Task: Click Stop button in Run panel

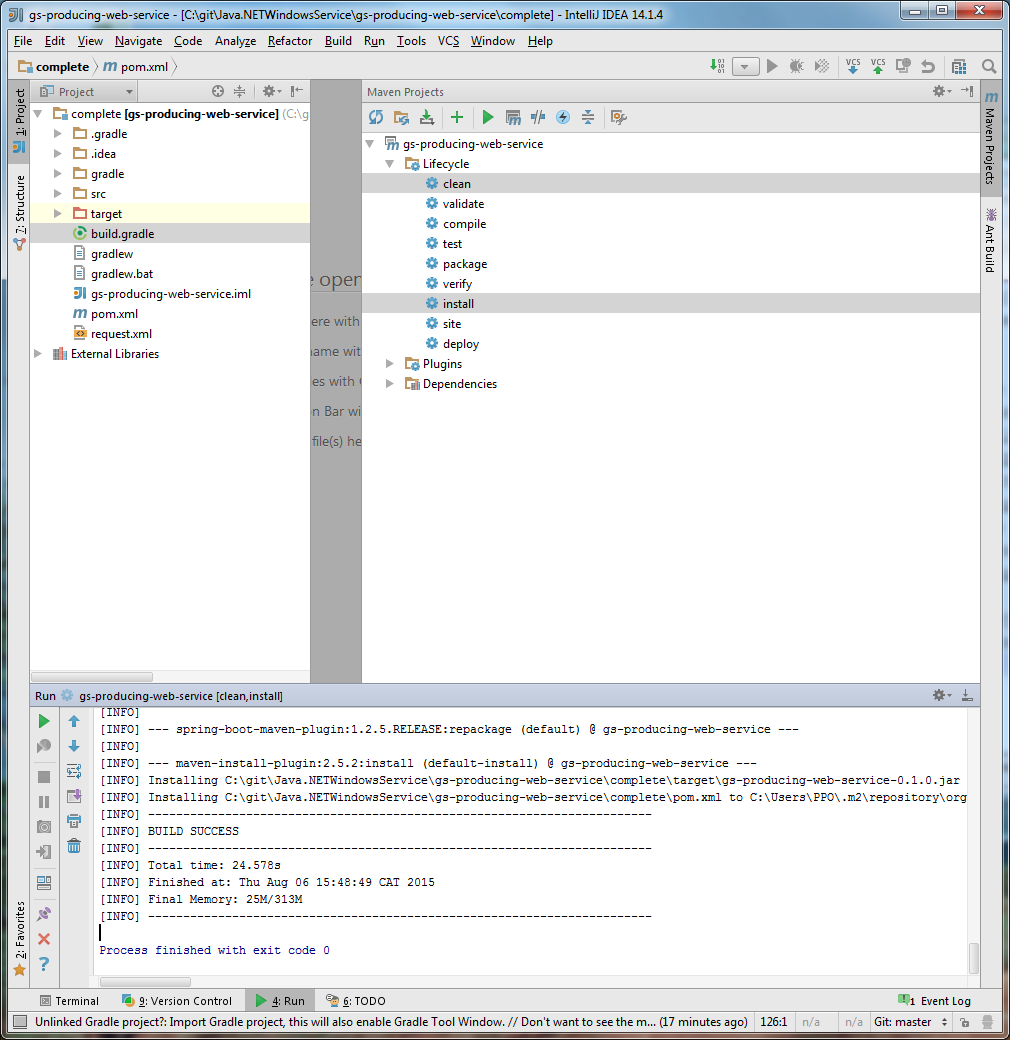Action: pyautogui.click(x=44, y=777)
